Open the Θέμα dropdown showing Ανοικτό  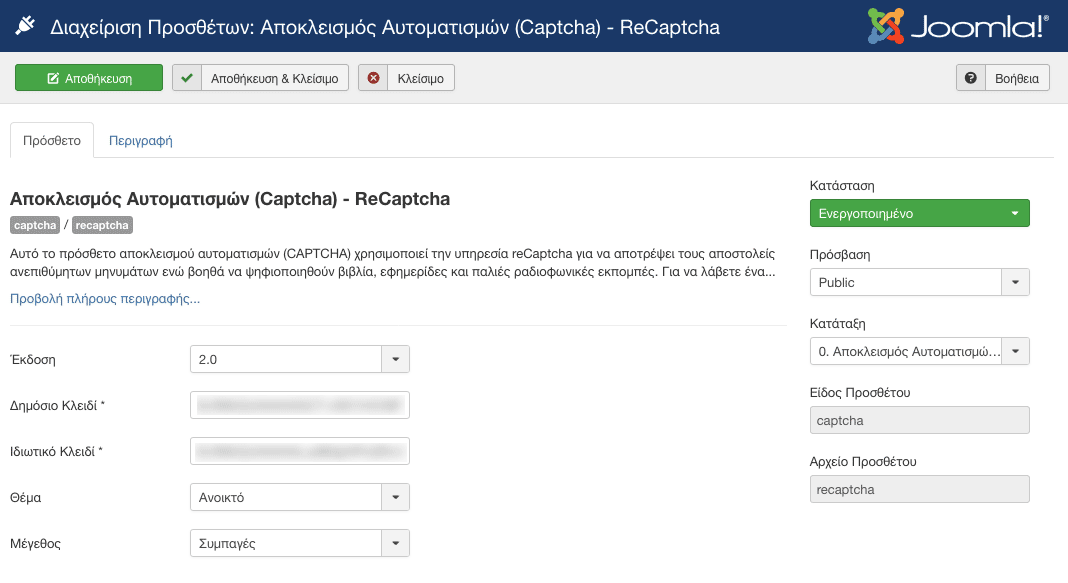point(300,497)
